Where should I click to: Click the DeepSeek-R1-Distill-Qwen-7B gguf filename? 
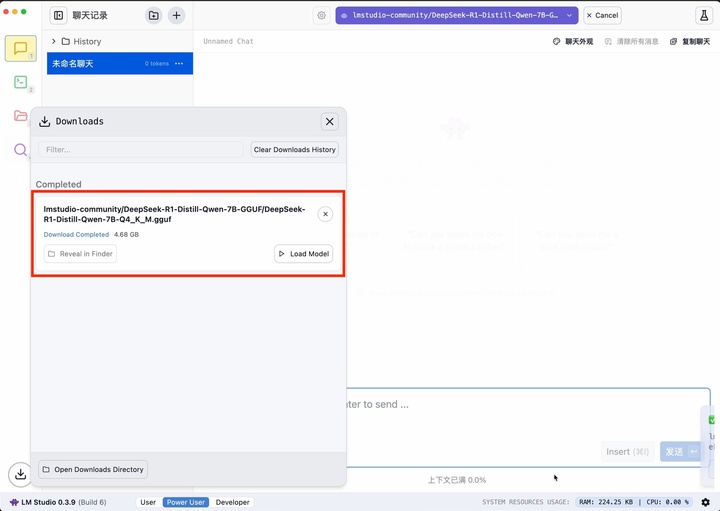174,214
